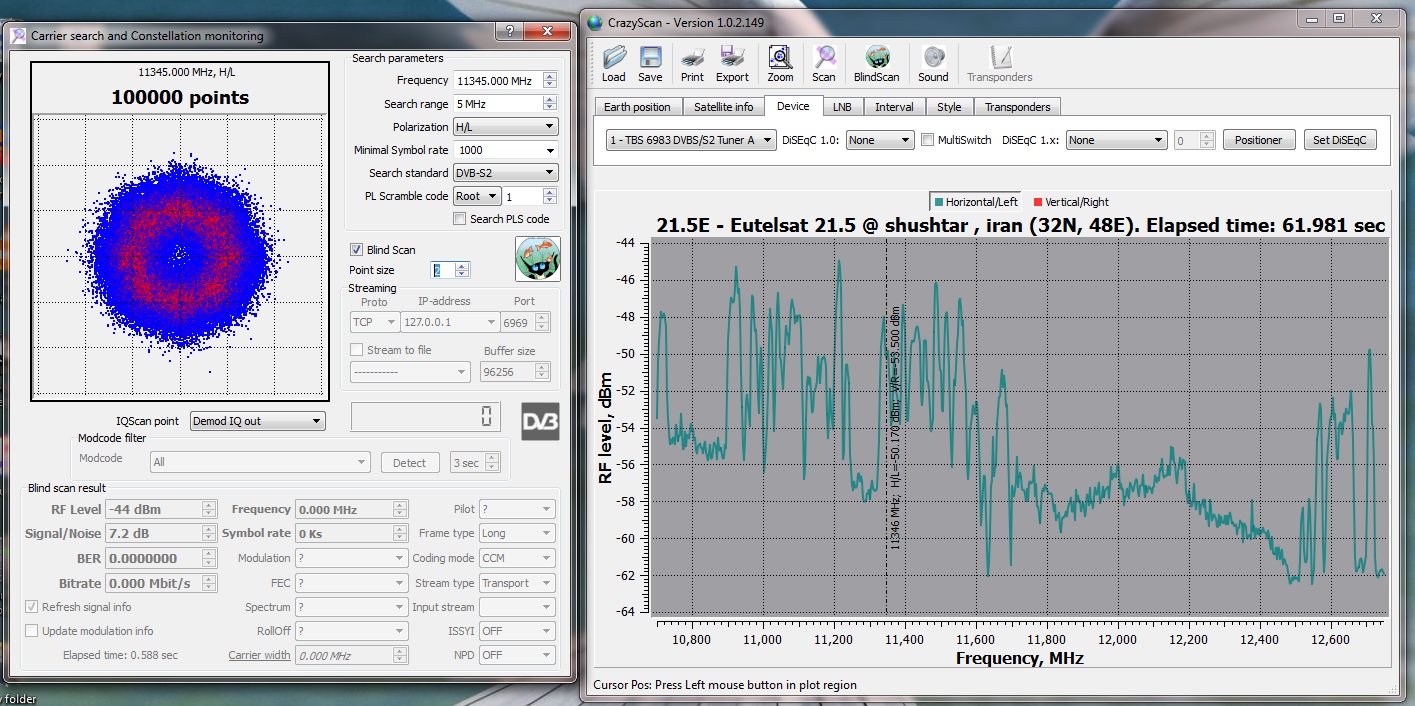Screen dimensions: 1415x706
Task: Click the Frequency 11345.000 MHz input field
Action: click(x=504, y=80)
